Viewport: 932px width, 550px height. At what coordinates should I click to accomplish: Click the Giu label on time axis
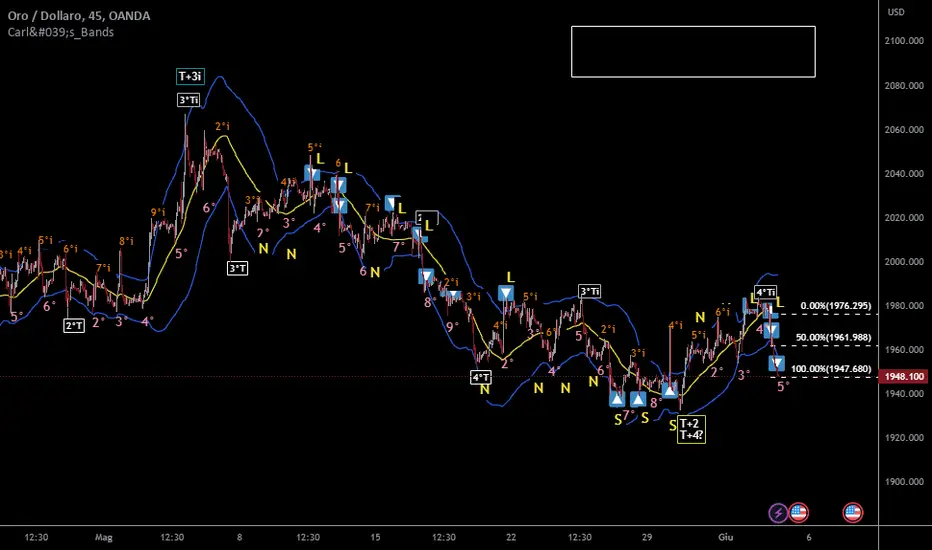click(x=726, y=537)
